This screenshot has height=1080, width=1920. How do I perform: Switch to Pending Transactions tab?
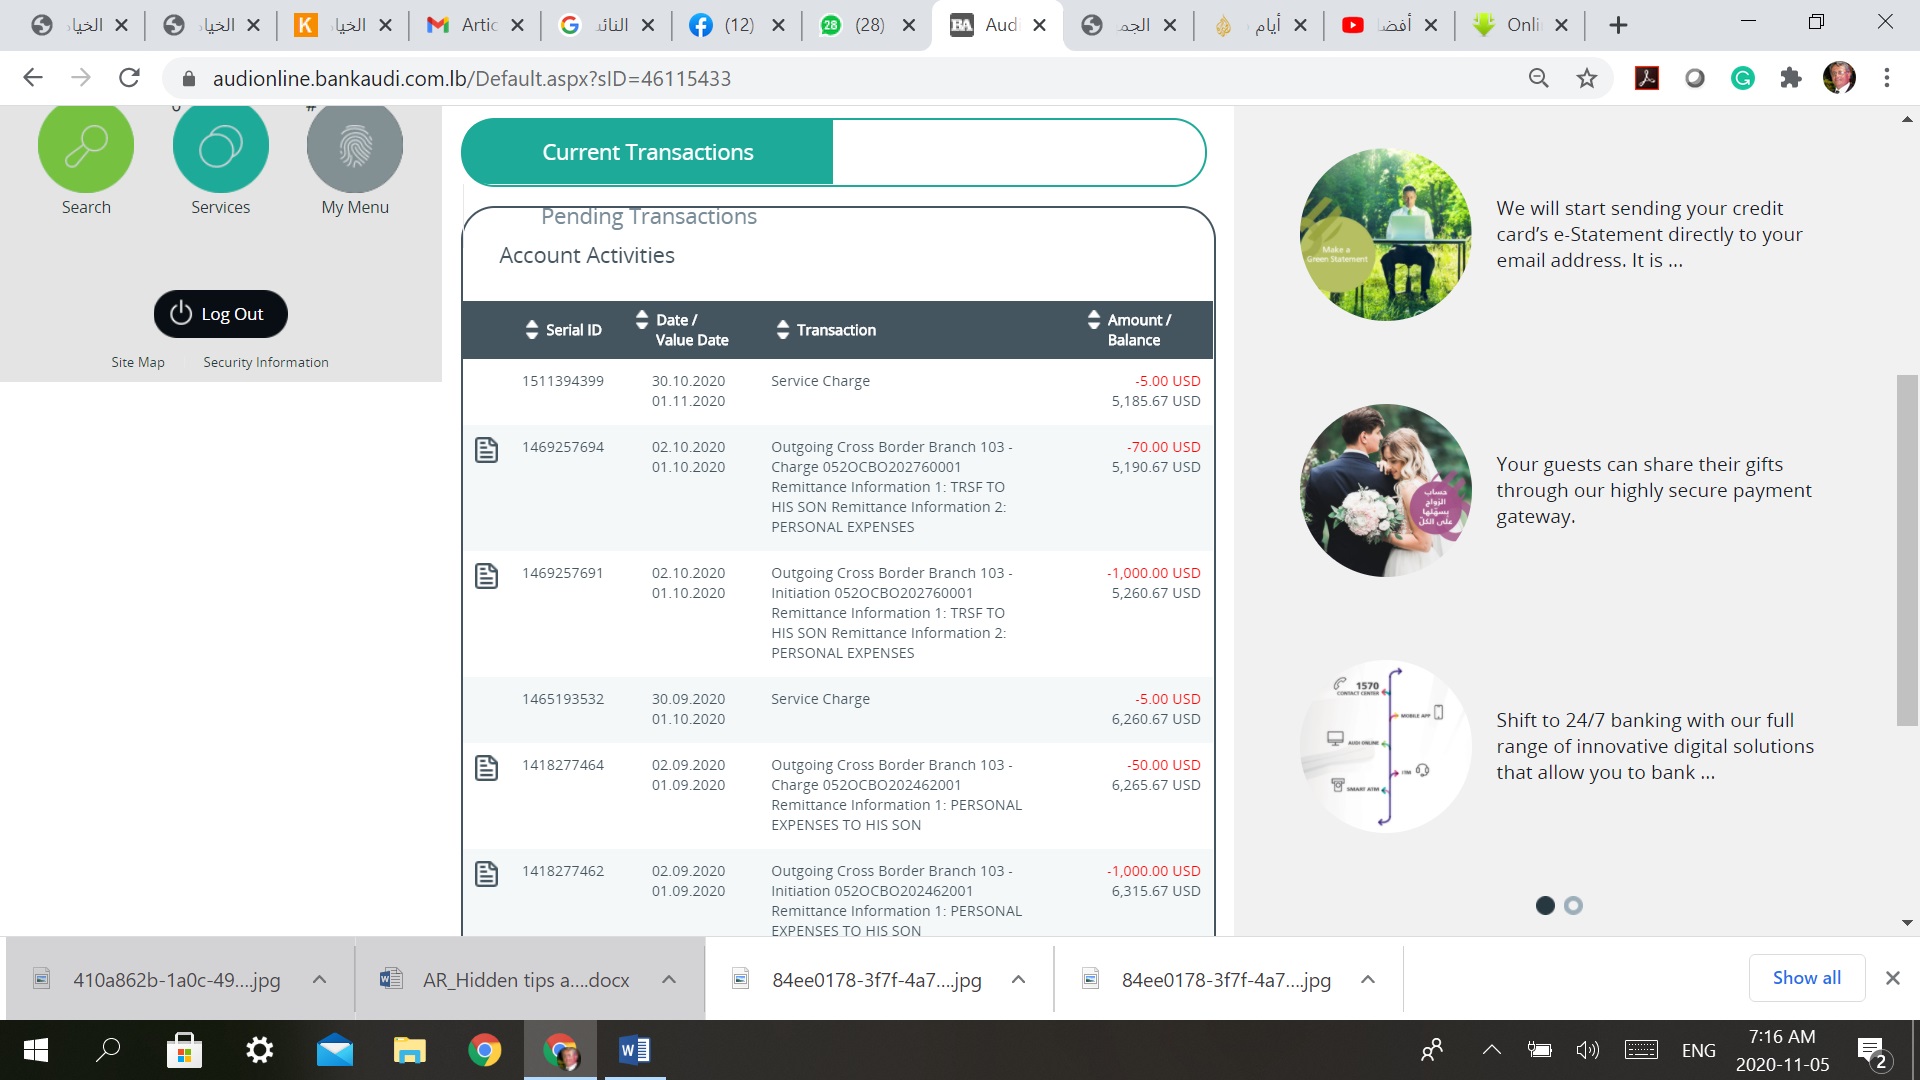pyautogui.click(x=648, y=216)
